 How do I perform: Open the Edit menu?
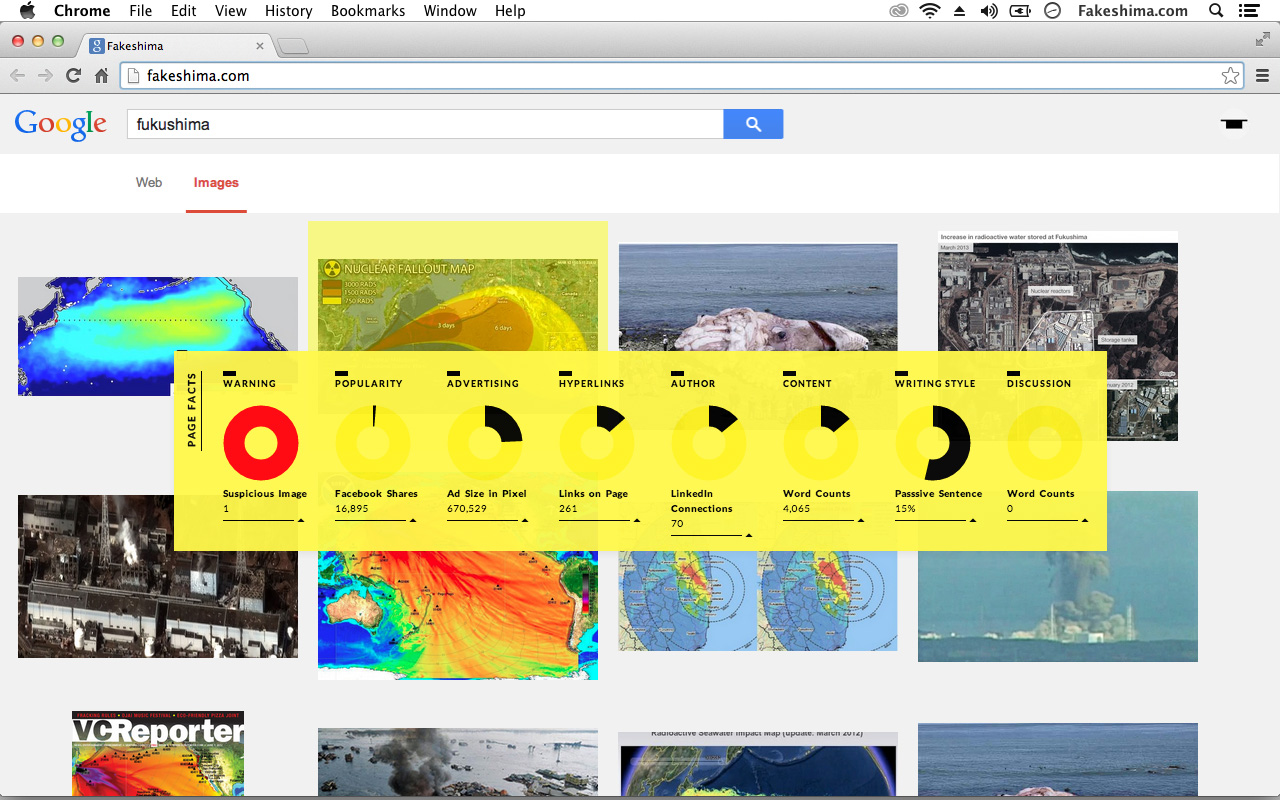coord(183,11)
